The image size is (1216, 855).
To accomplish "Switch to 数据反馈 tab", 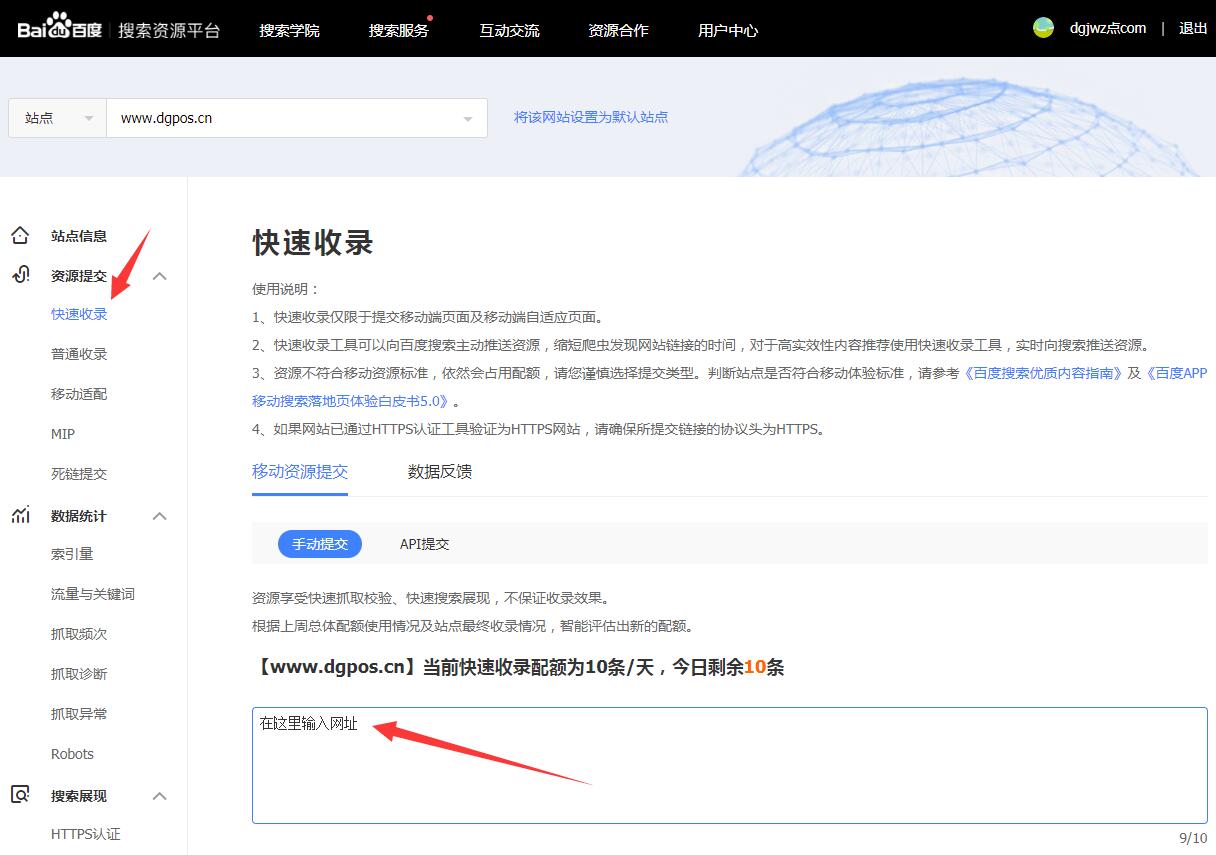I will point(440,471).
